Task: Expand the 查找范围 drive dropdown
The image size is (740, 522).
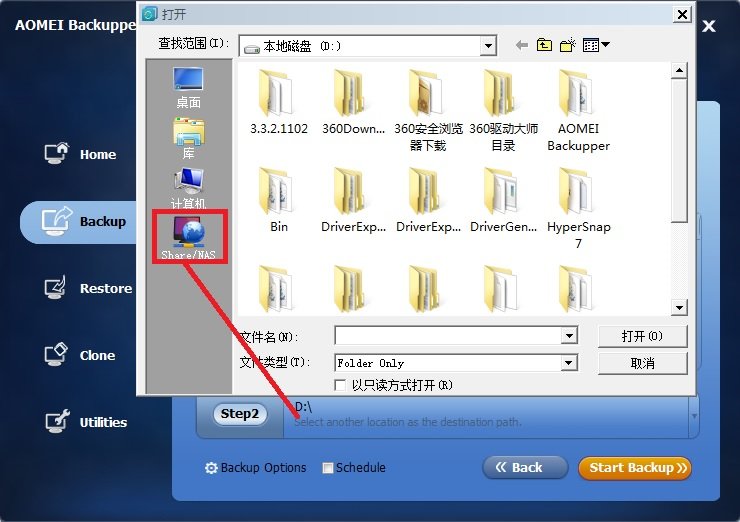Action: point(488,46)
